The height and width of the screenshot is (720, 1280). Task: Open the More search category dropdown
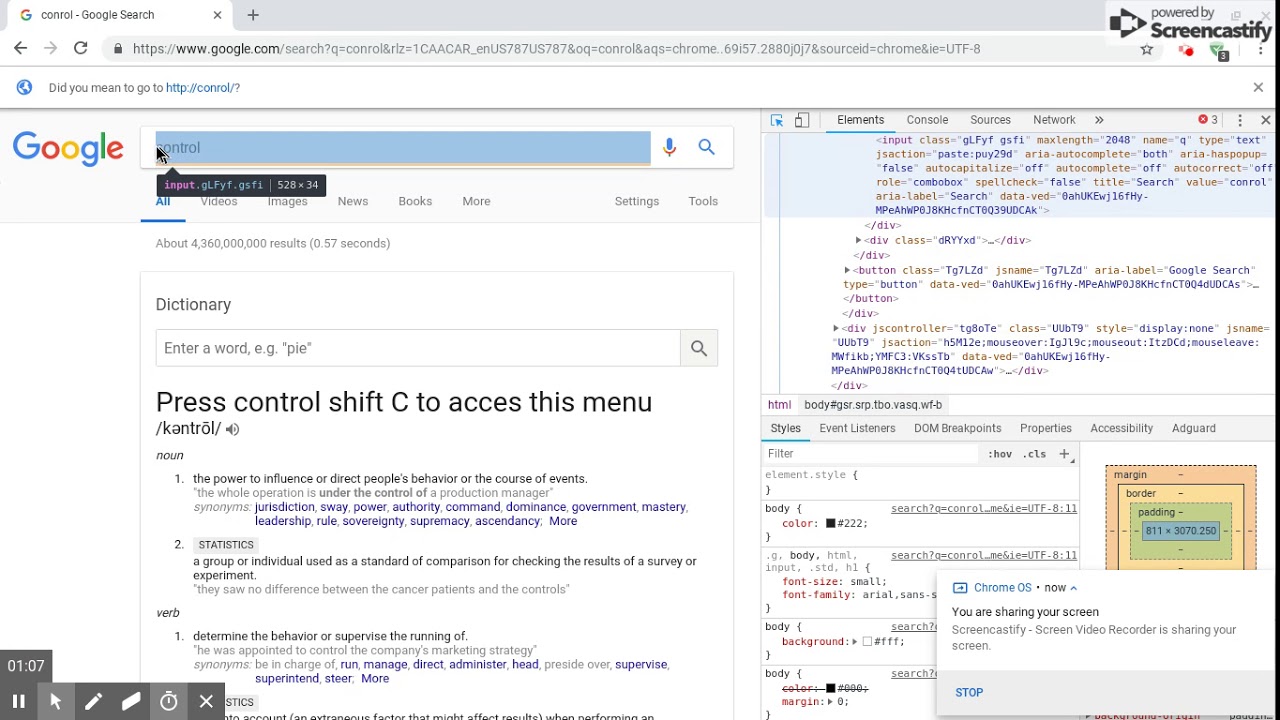(x=476, y=201)
